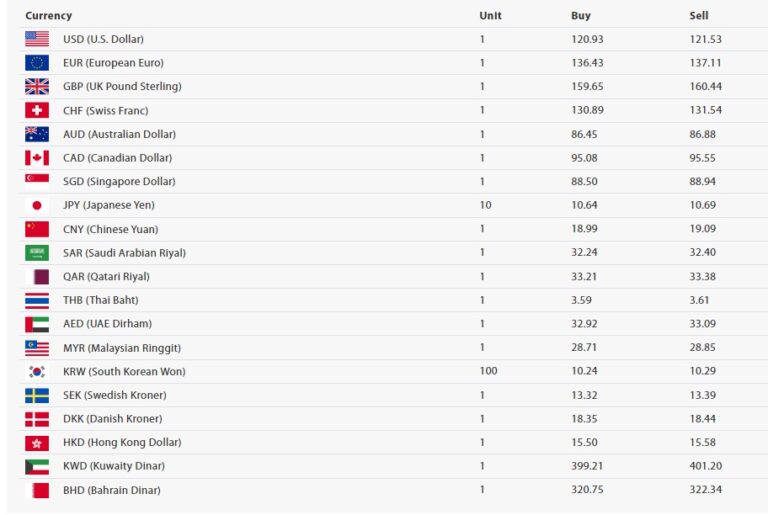Click the USD buy rate 120.93

(587, 39)
